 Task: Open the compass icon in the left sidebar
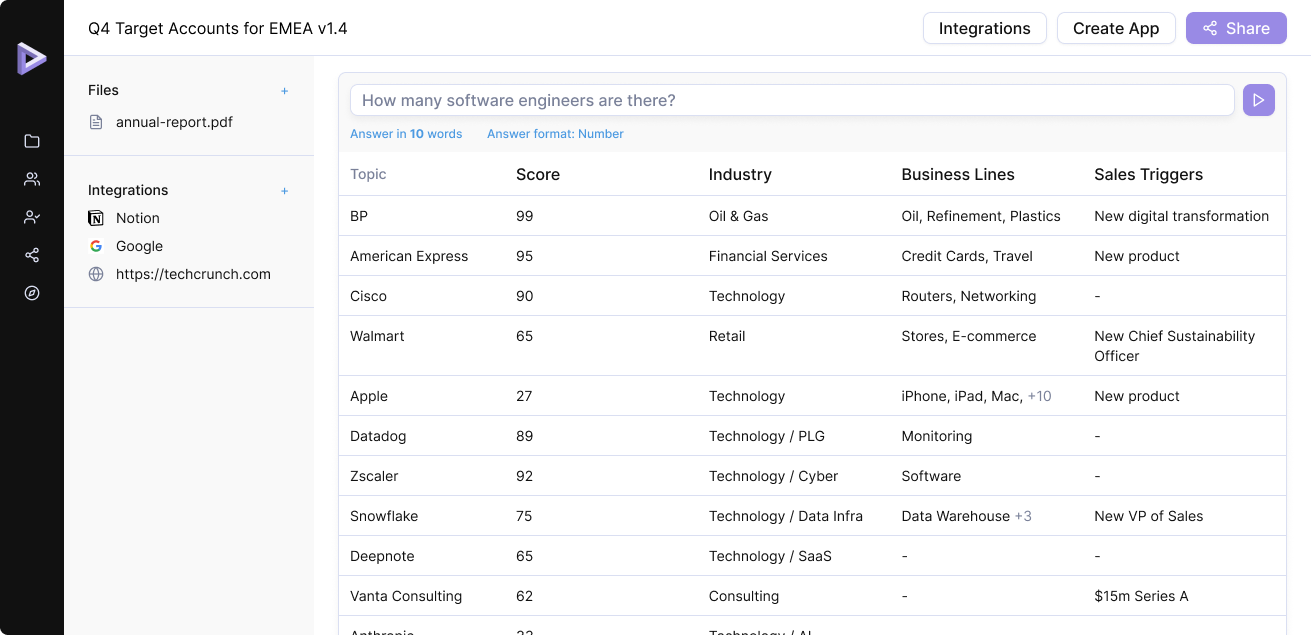pyautogui.click(x=32, y=293)
